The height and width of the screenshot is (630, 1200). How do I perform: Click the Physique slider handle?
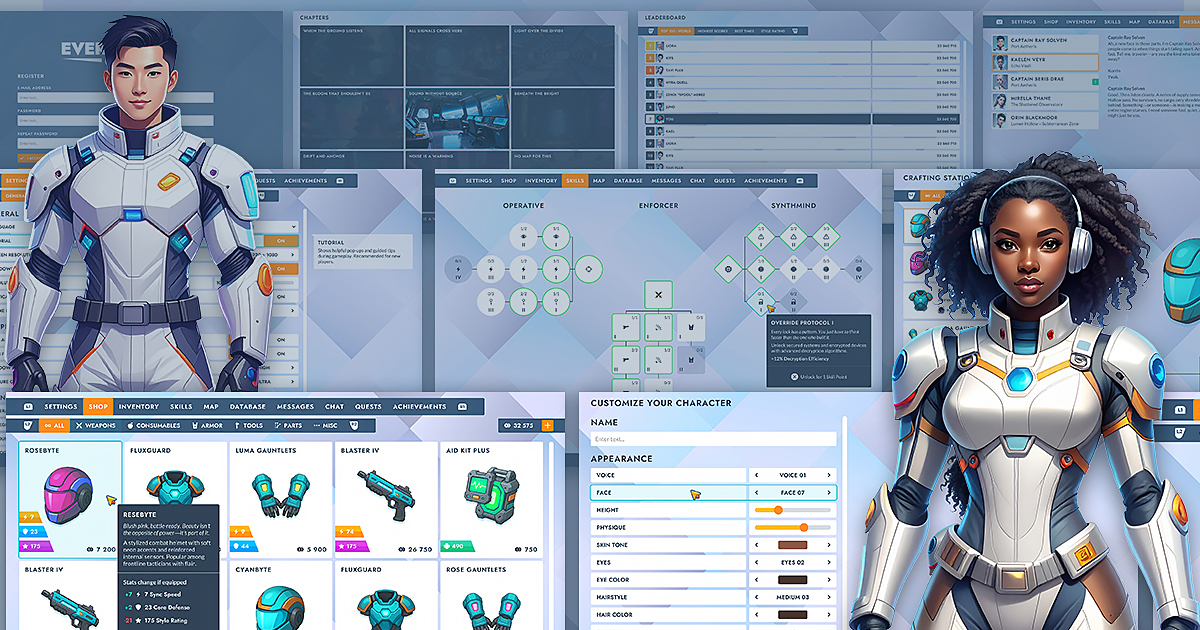pos(804,527)
